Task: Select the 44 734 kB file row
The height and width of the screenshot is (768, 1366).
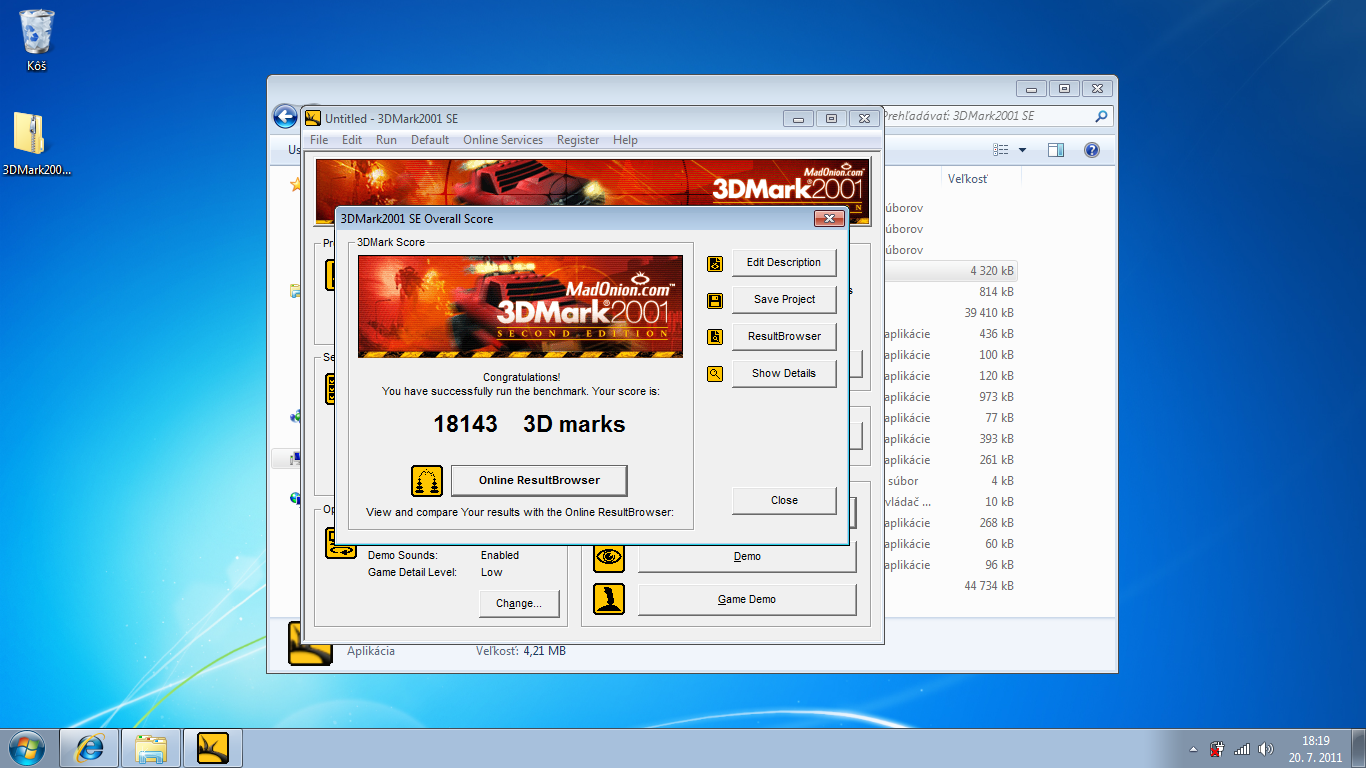Action: (950, 586)
